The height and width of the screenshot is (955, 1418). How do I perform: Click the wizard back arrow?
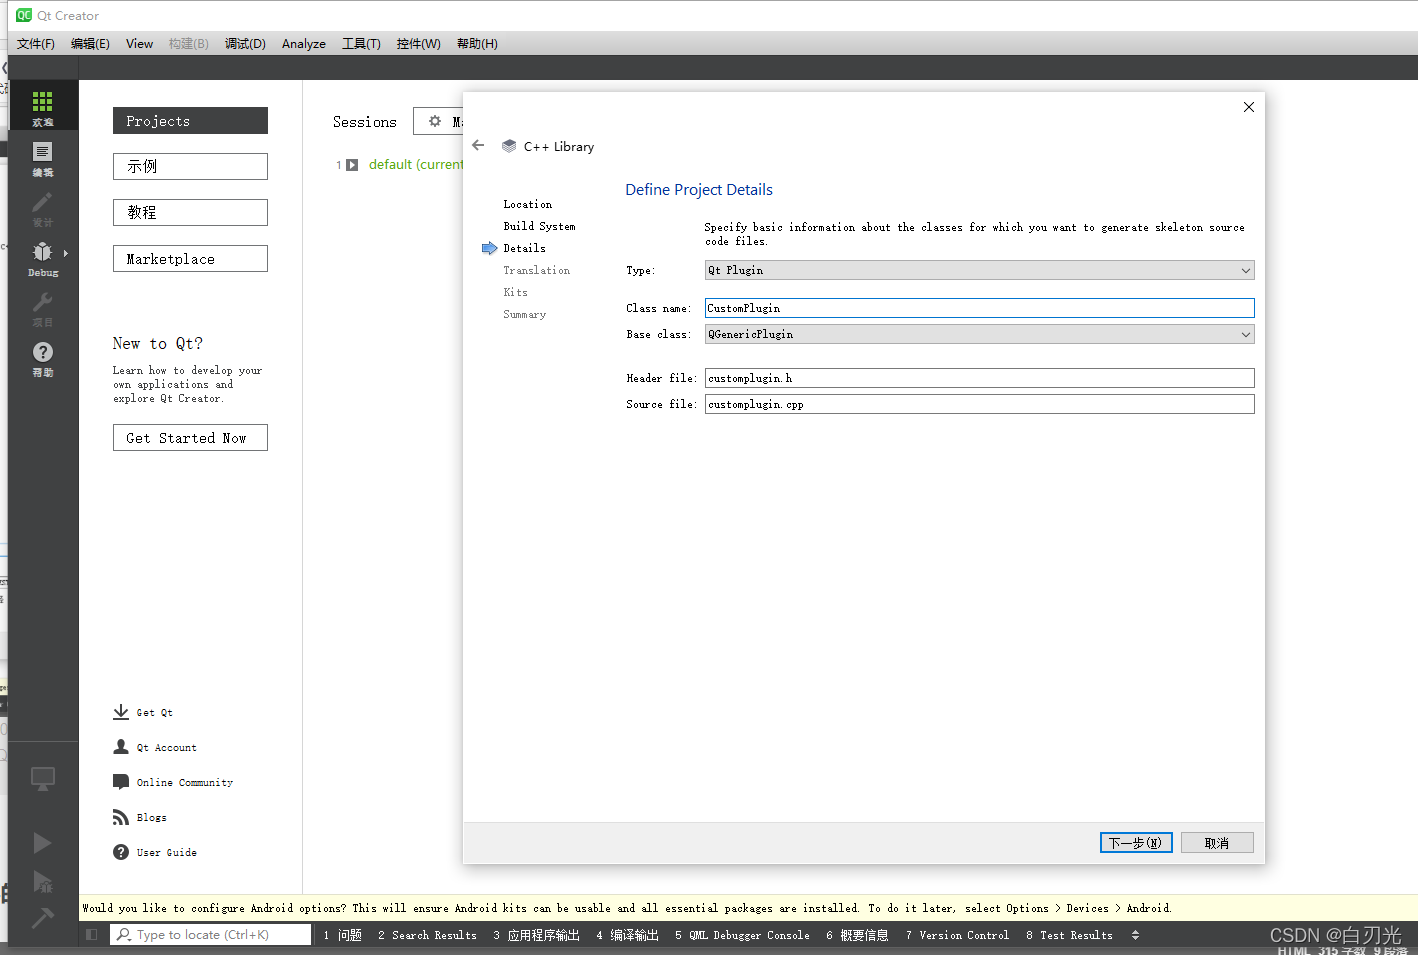(478, 145)
